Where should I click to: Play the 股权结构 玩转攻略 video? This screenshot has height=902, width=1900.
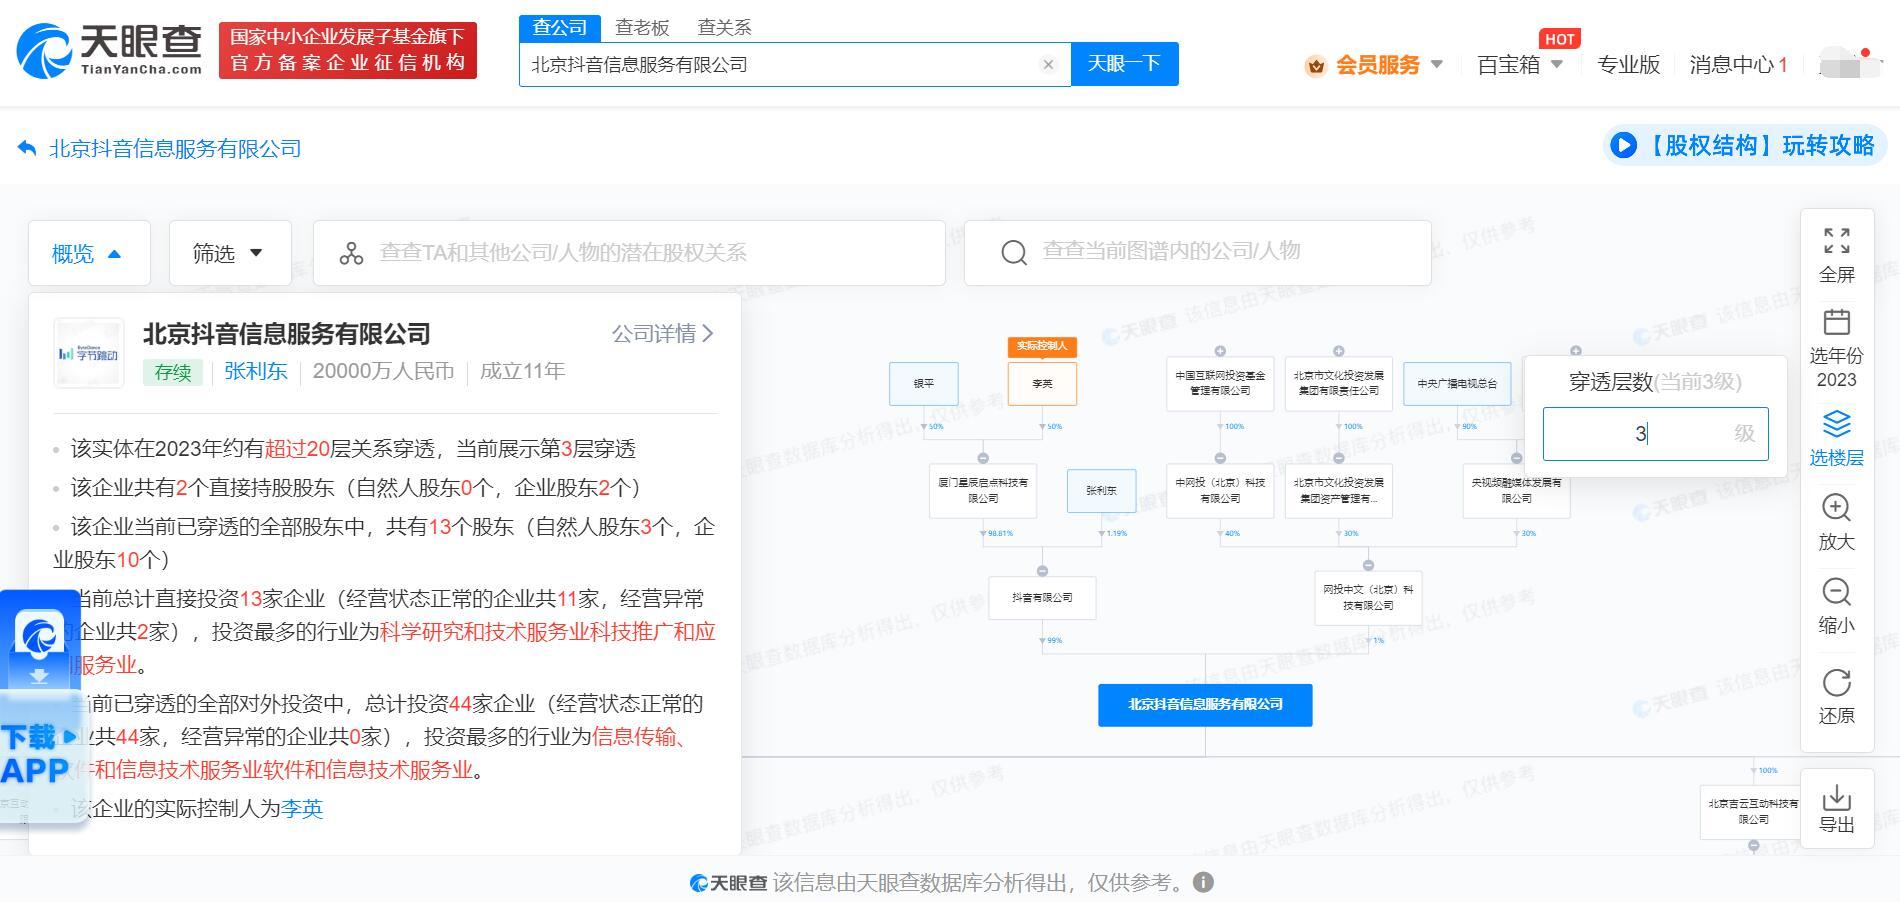(x=1744, y=146)
